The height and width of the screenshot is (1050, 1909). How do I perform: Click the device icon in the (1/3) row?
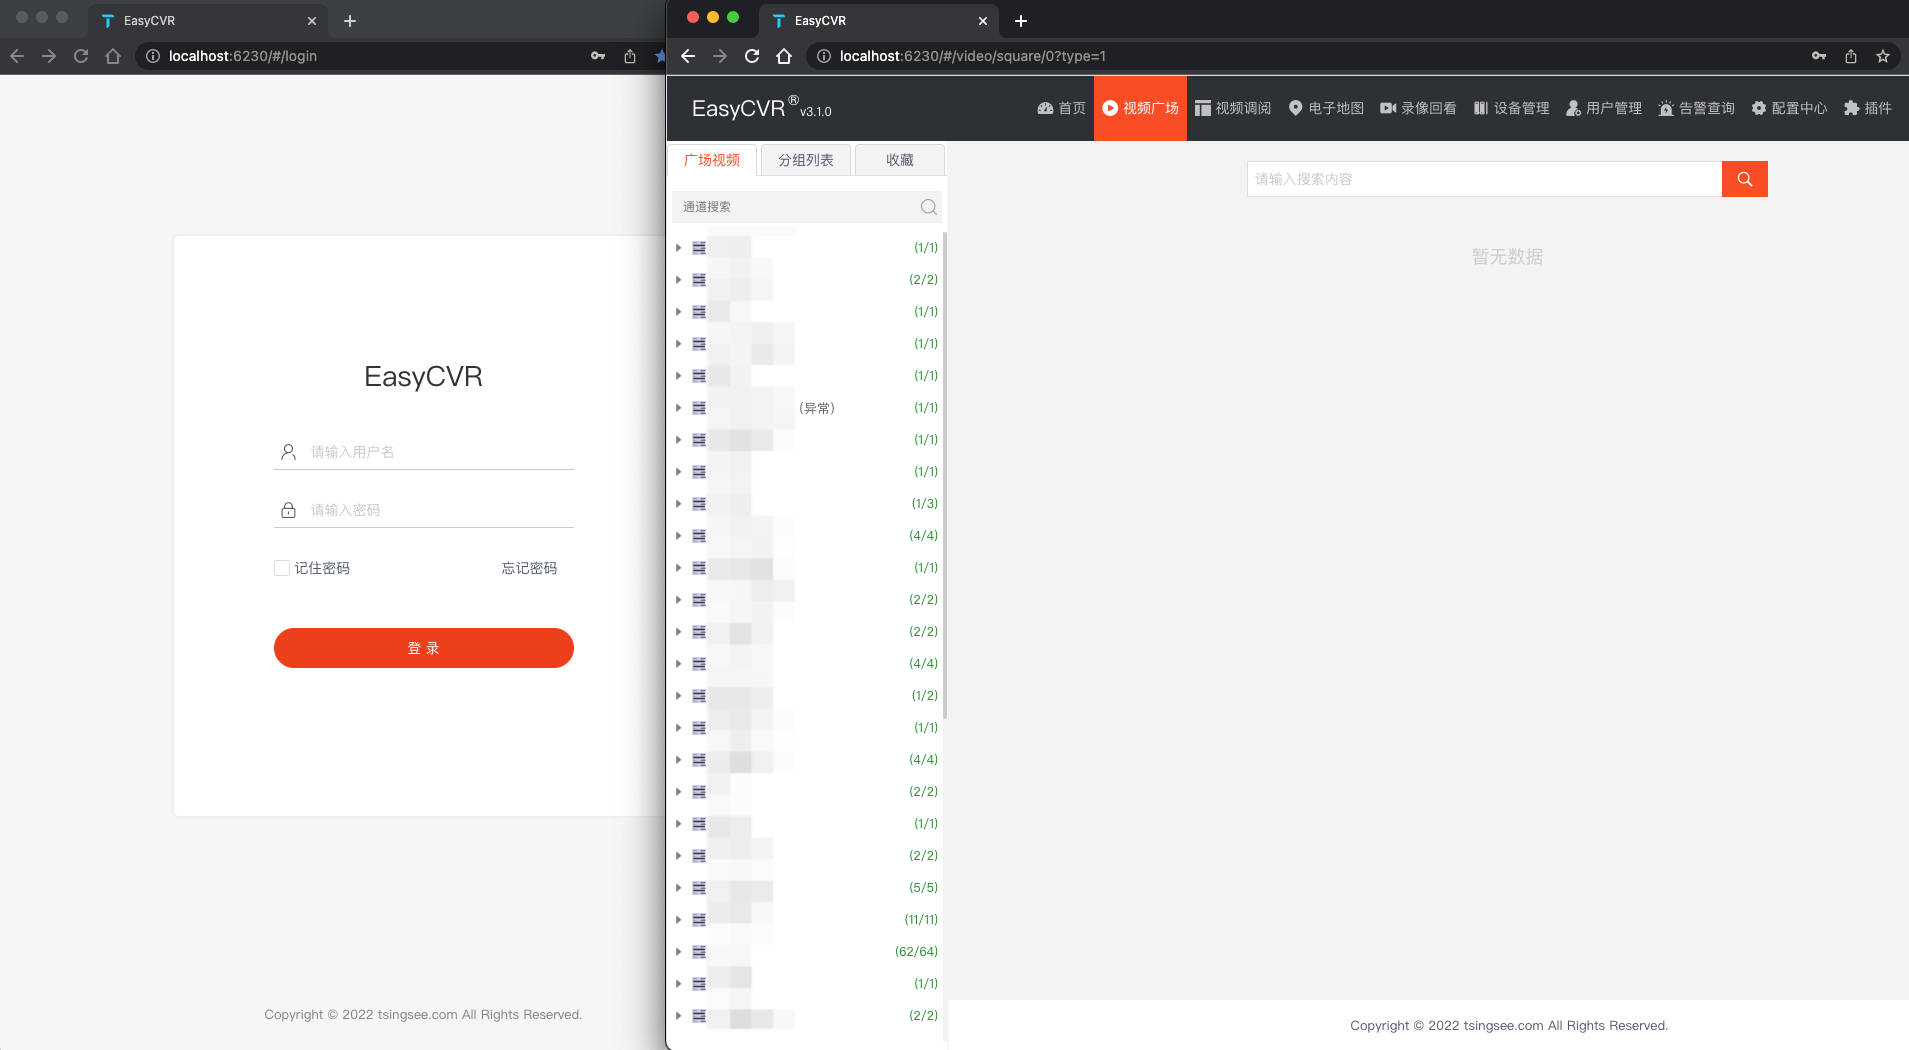[699, 504]
